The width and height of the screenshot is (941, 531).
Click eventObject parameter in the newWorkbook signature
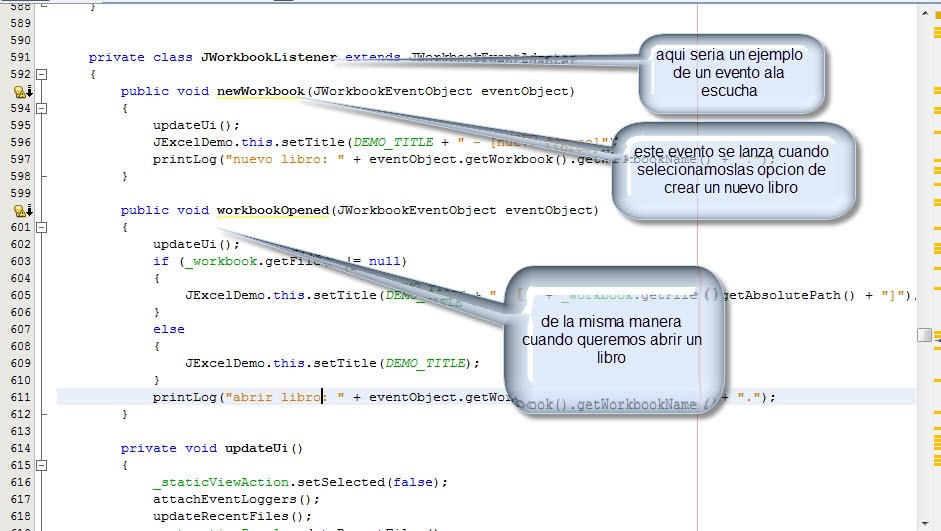coord(525,91)
